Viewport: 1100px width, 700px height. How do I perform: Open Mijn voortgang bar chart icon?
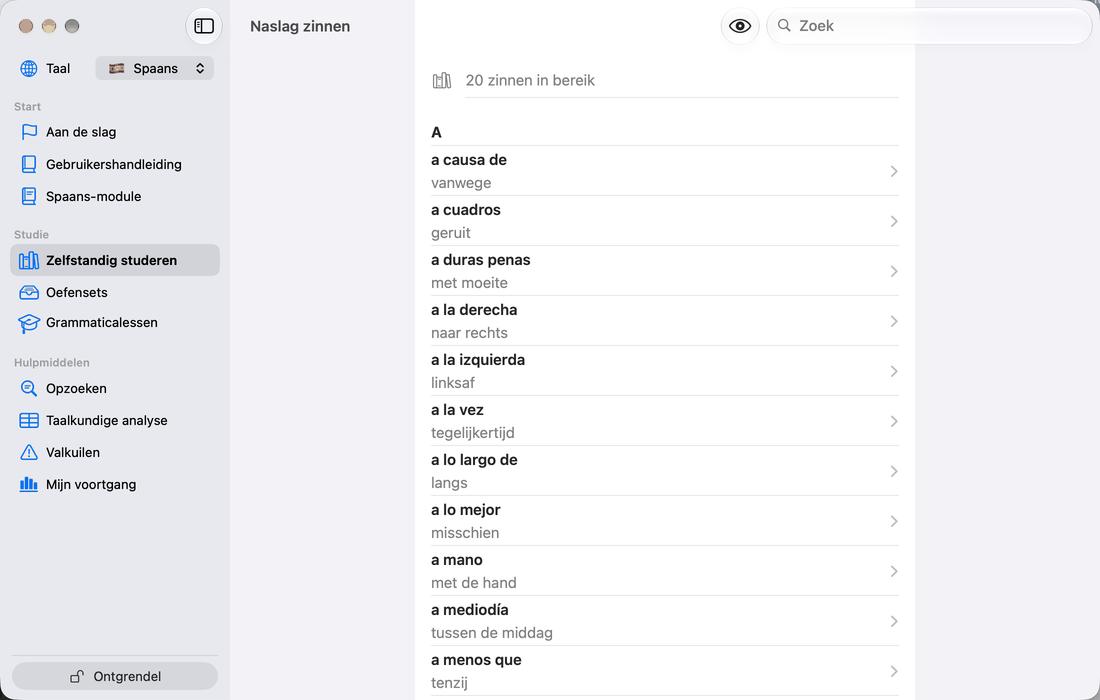click(x=29, y=484)
